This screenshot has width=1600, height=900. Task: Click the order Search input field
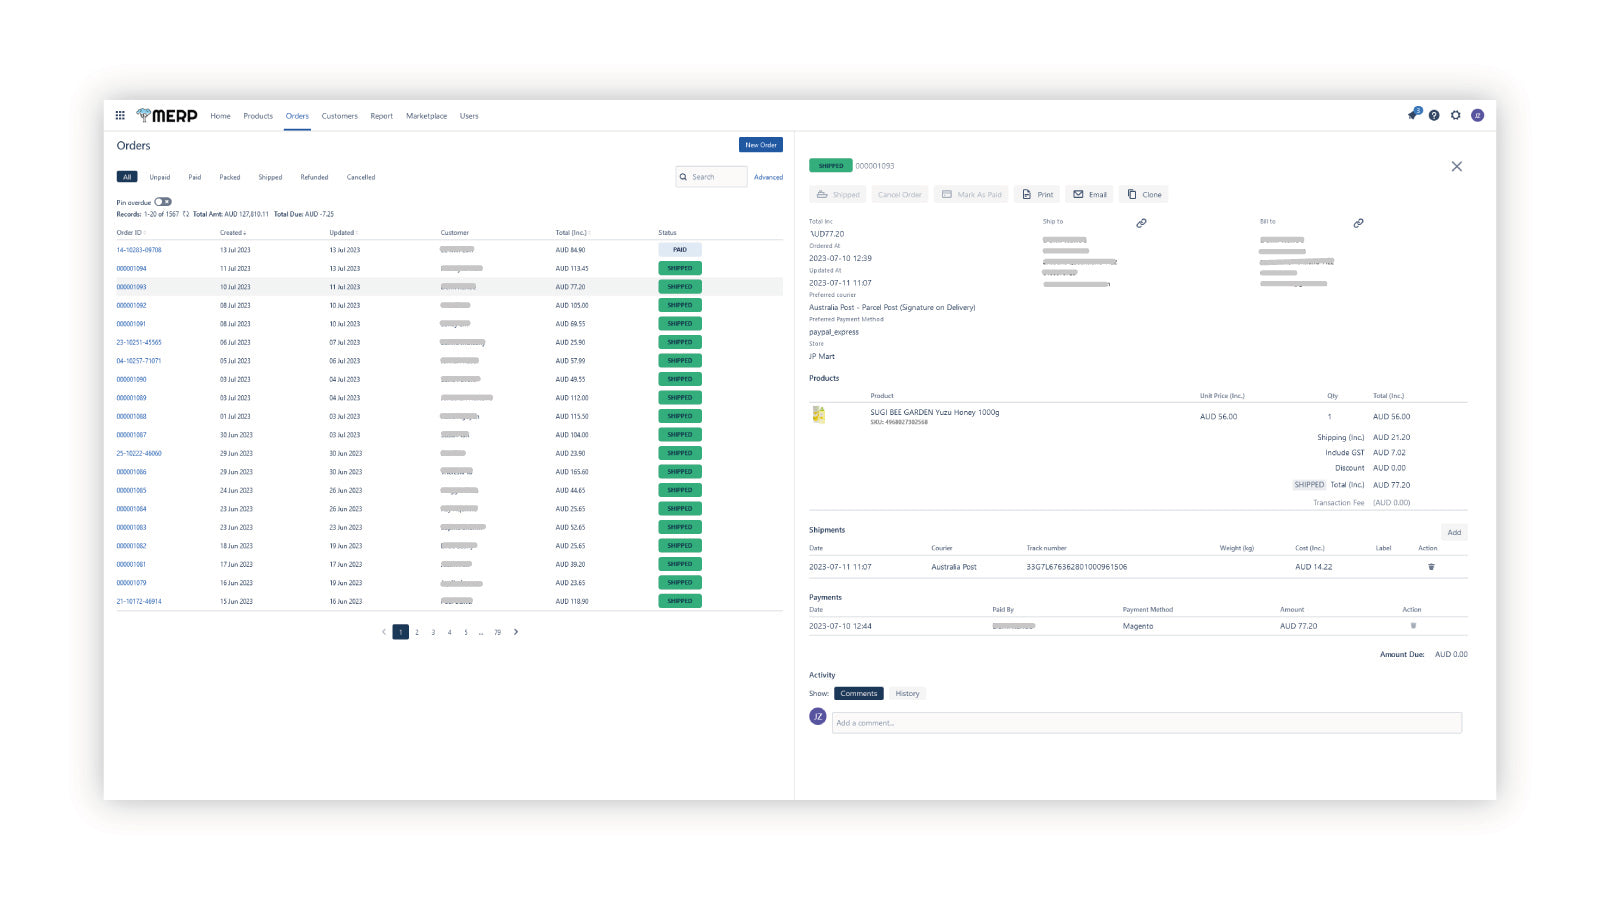[712, 177]
